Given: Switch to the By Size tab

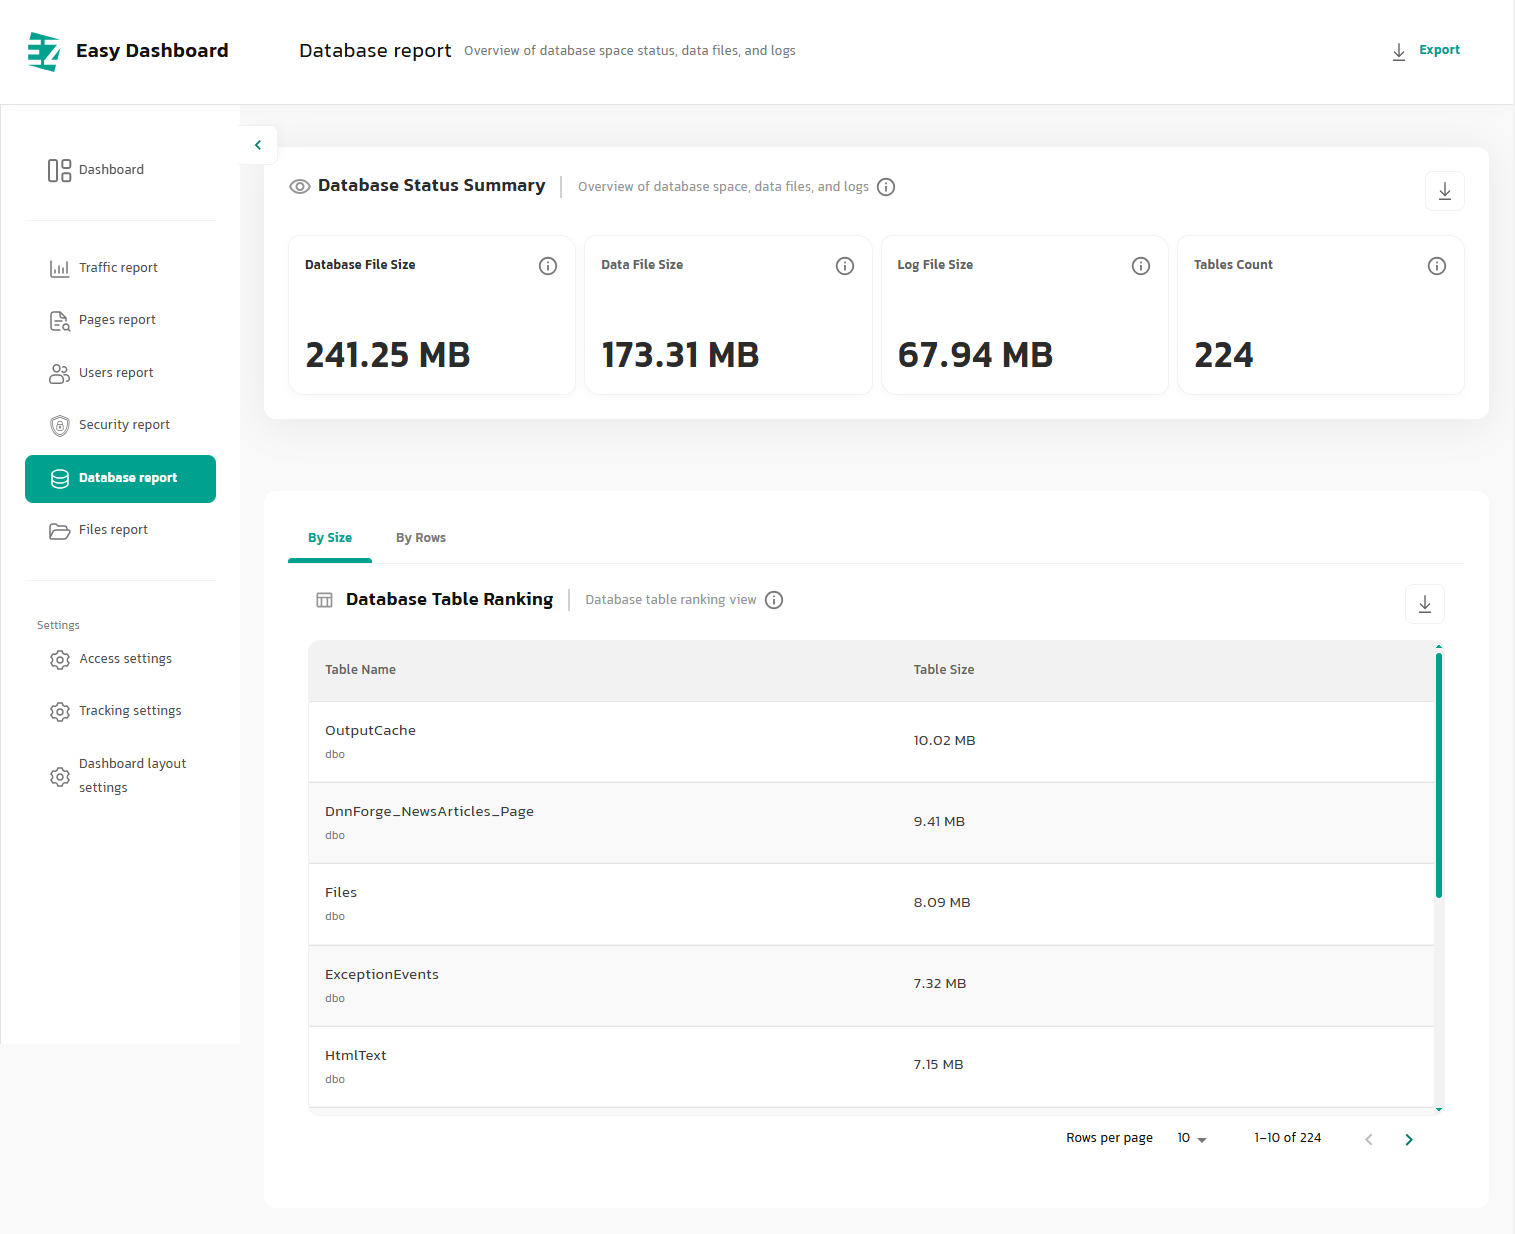Looking at the screenshot, I should (x=330, y=538).
